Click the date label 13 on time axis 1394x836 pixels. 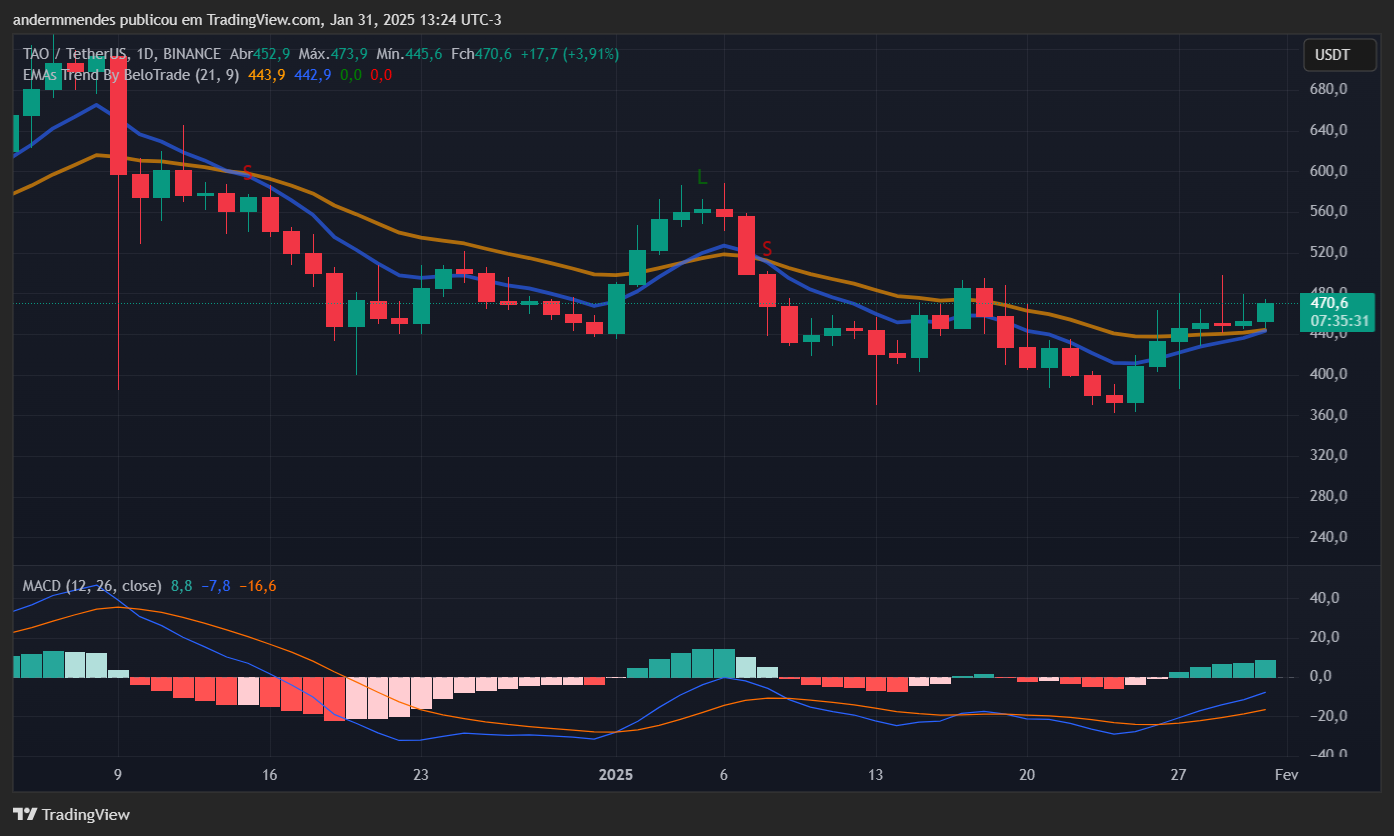pyautogui.click(x=876, y=775)
